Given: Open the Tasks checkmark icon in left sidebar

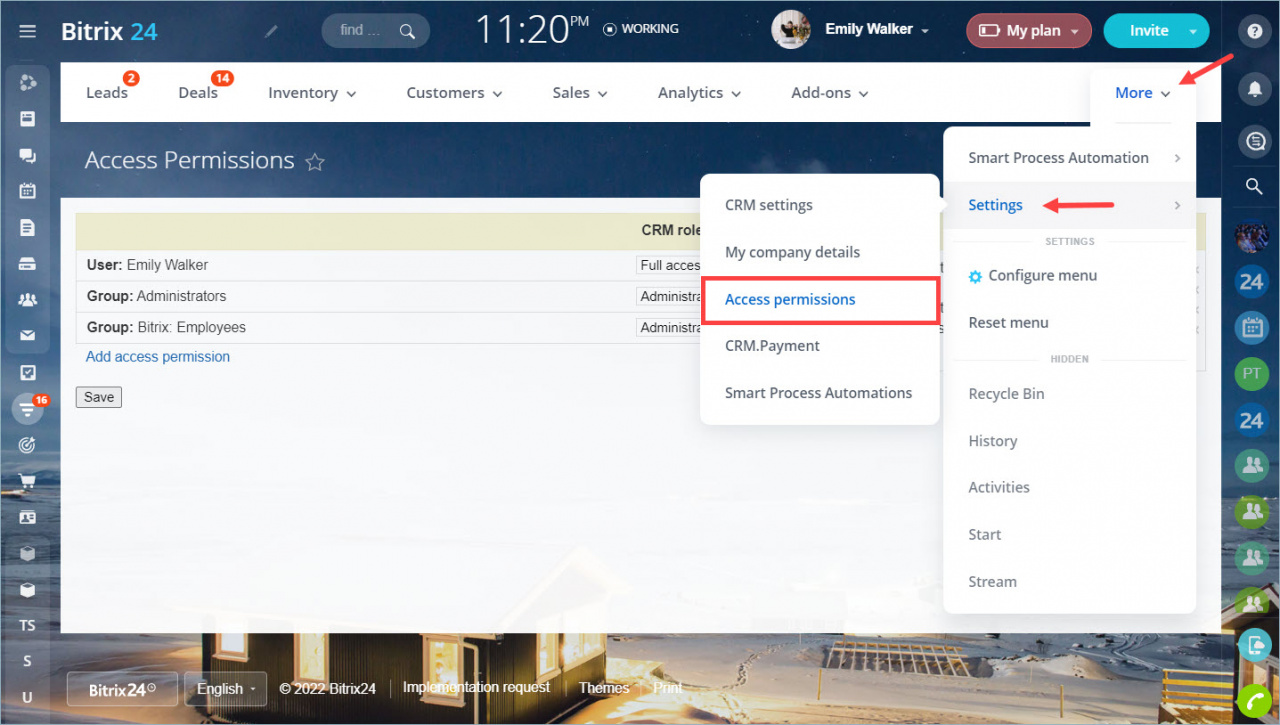Looking at the screenshot, I should [28, 372].
